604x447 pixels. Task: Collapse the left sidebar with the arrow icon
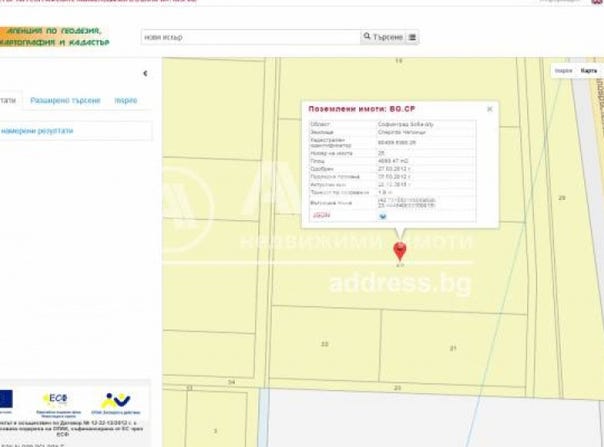(145, 73)
